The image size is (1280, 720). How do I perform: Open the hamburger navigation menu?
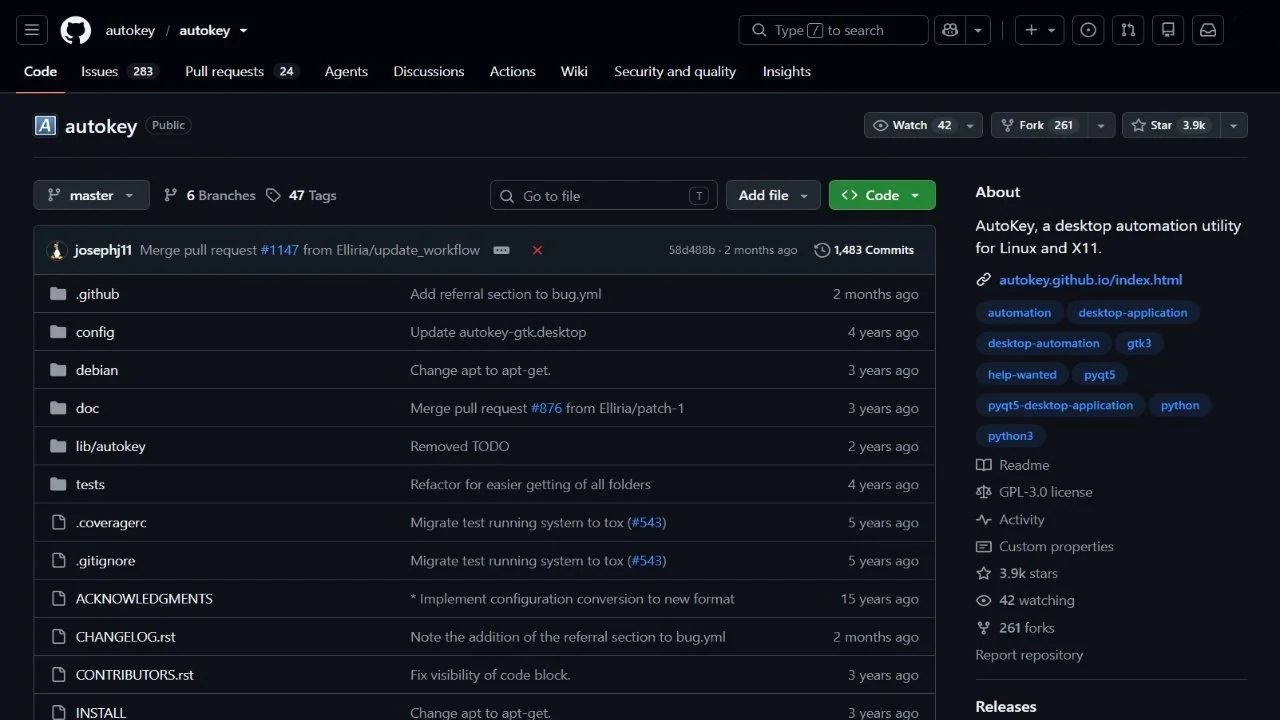coord(31,30)
